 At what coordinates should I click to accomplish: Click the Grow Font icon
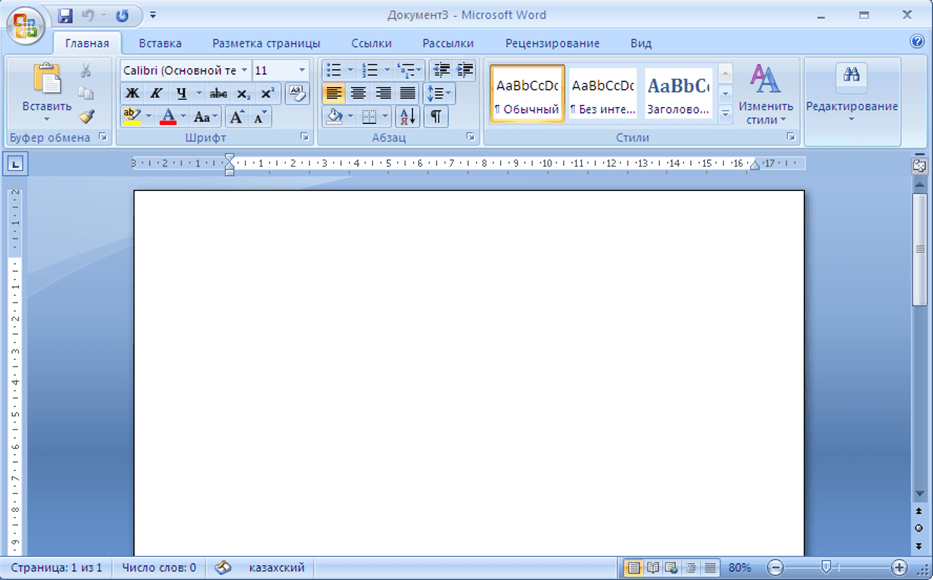[x=237, y=117]
